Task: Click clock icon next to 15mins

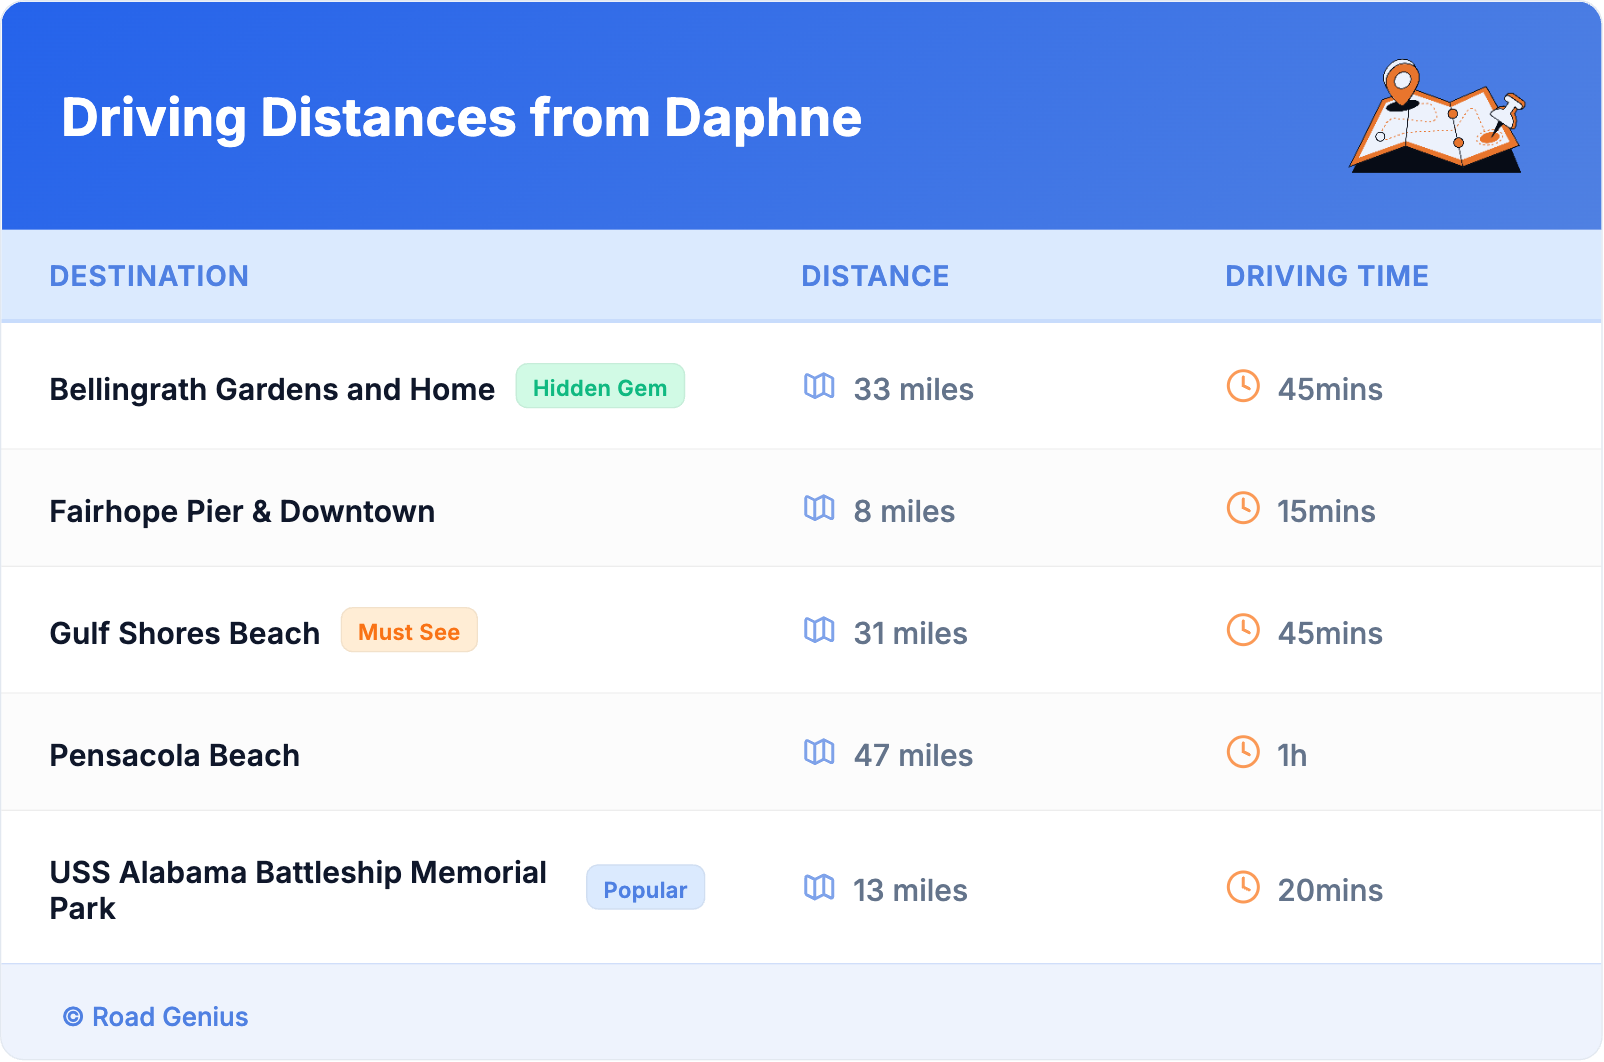Action: 1242,509
